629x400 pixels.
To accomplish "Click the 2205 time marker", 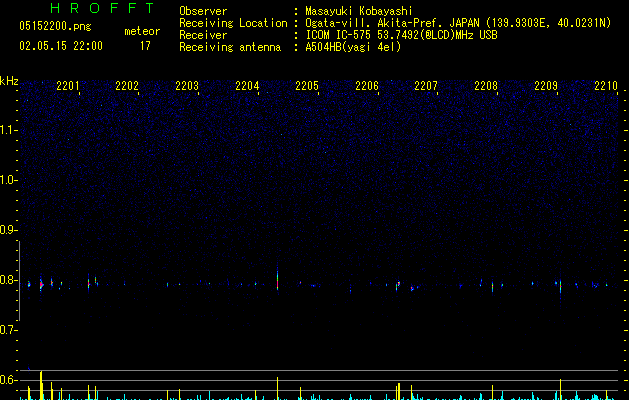I will (x=307, y=86).
